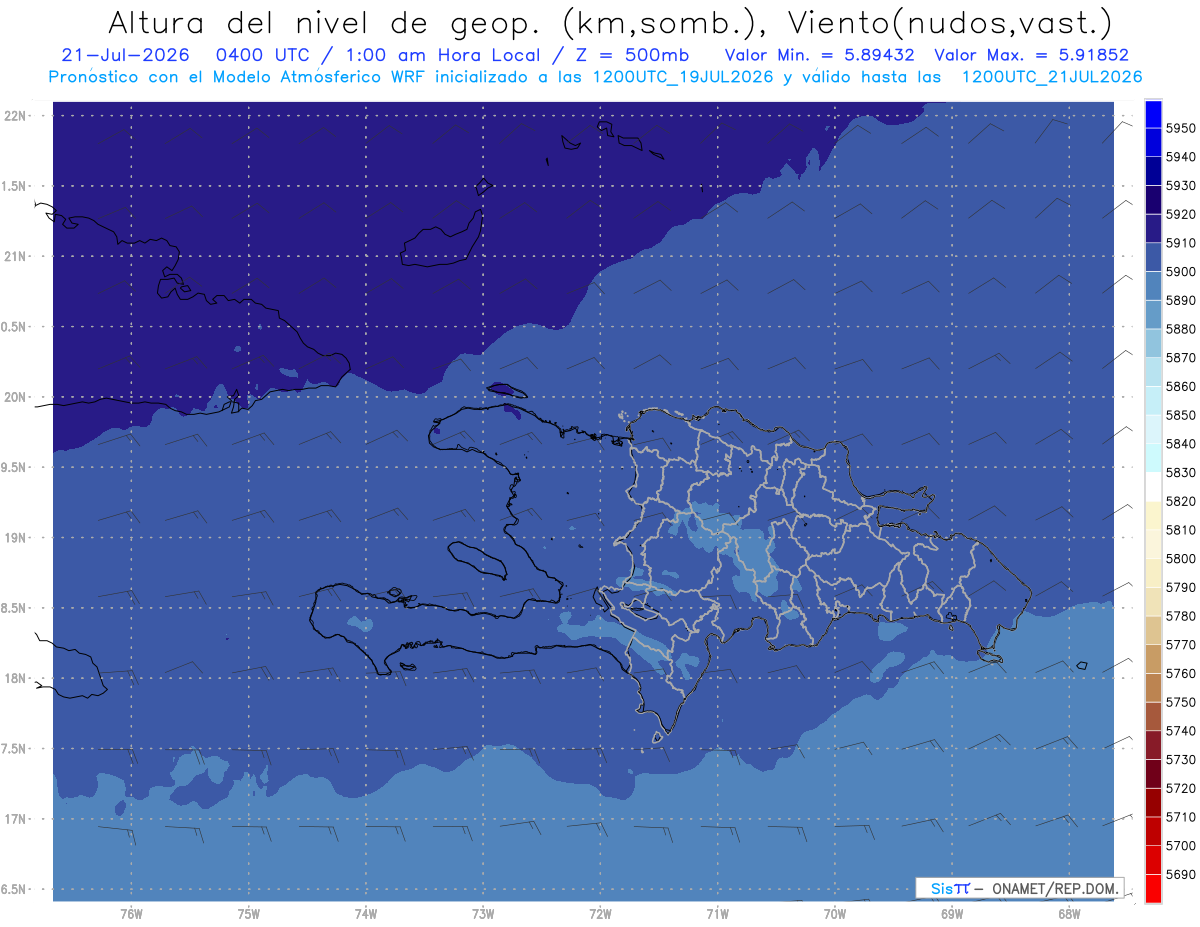This screenshot has width=1200, height=927.
Task: Click the 5830 value on the color scale
Action: pos(1180,473)
